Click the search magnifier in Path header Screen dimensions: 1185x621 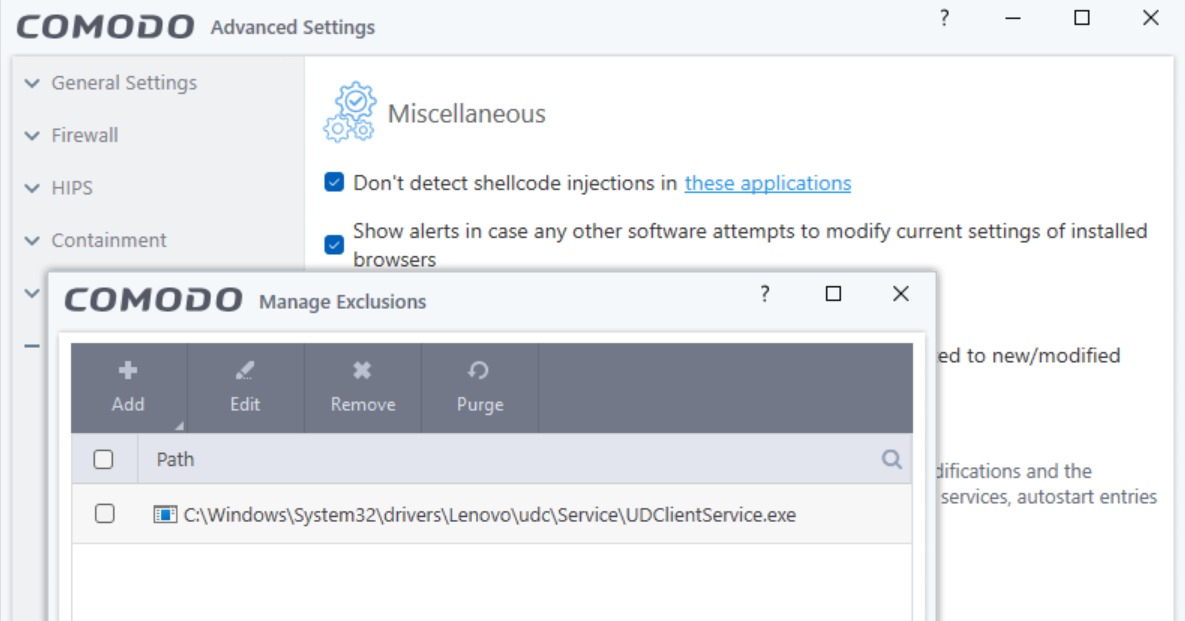click(891, 460)
